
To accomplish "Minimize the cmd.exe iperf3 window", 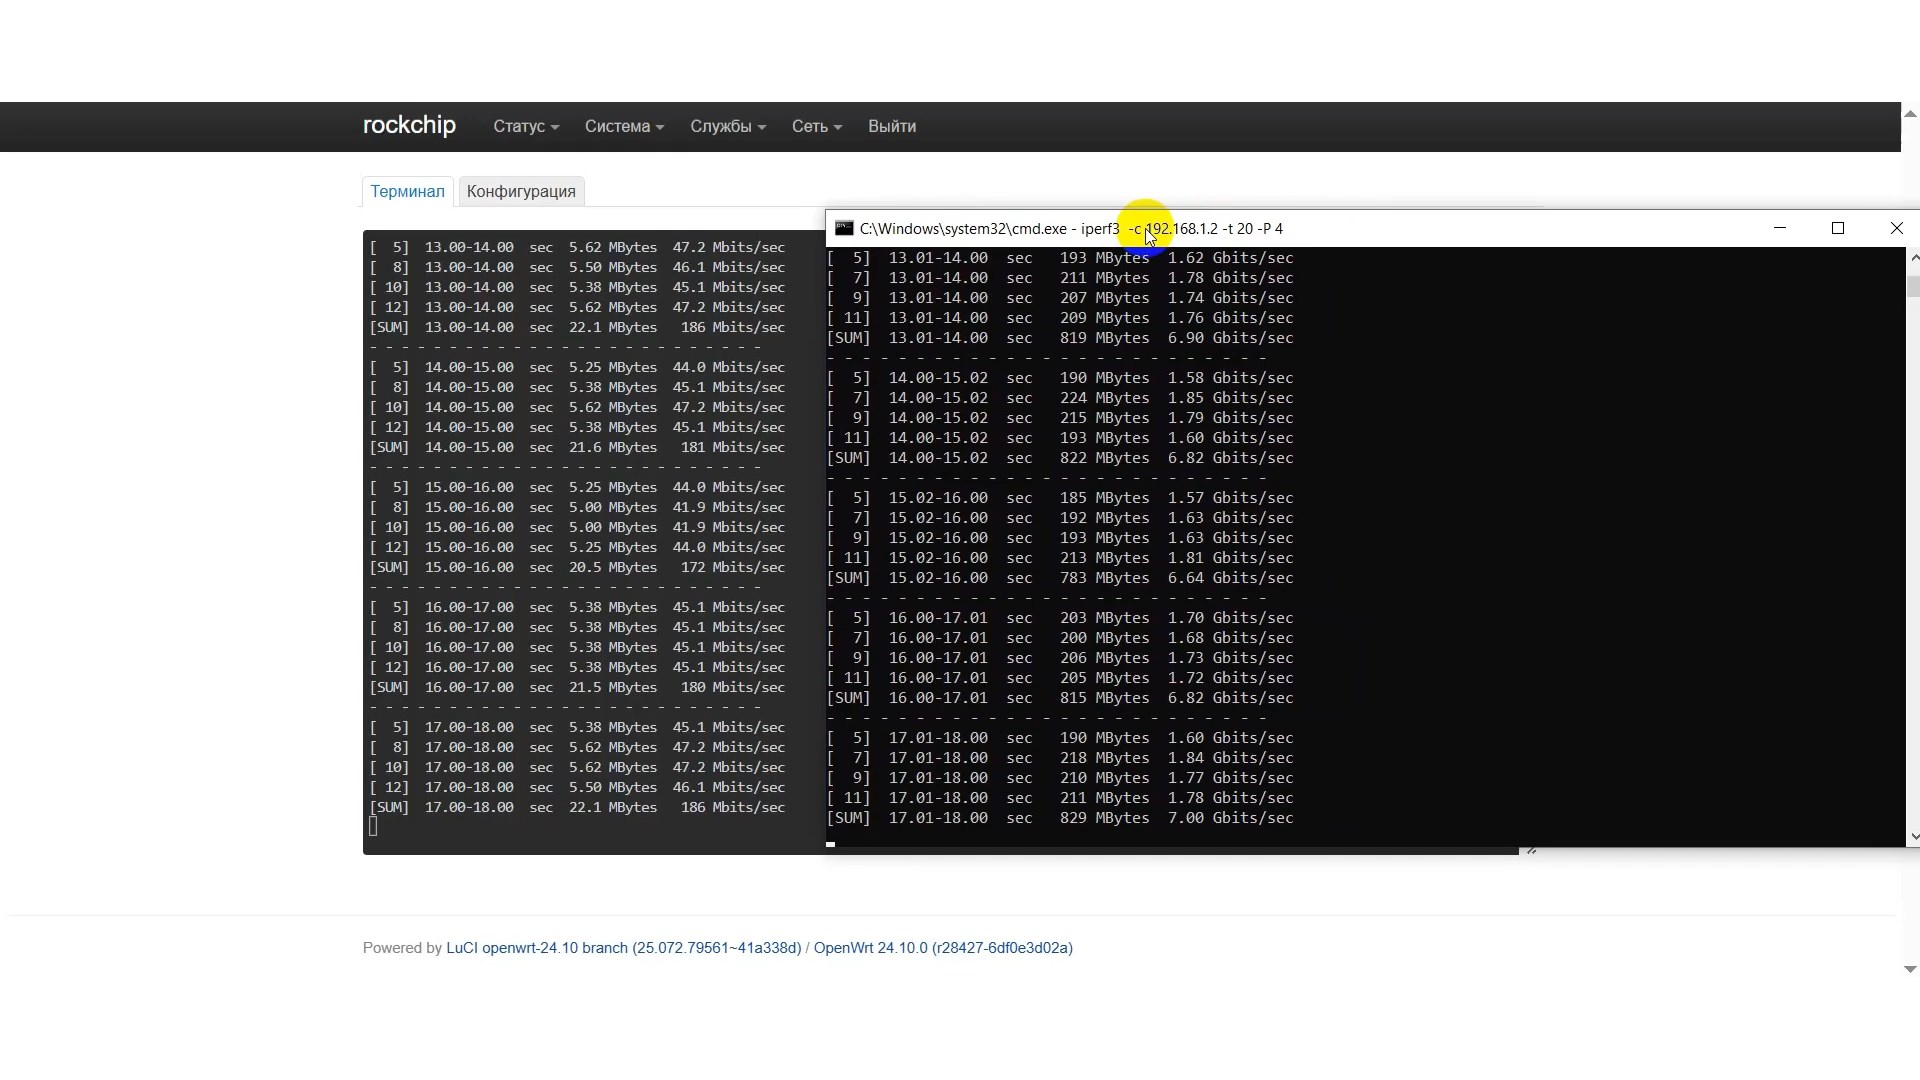I will (1779, 228).
